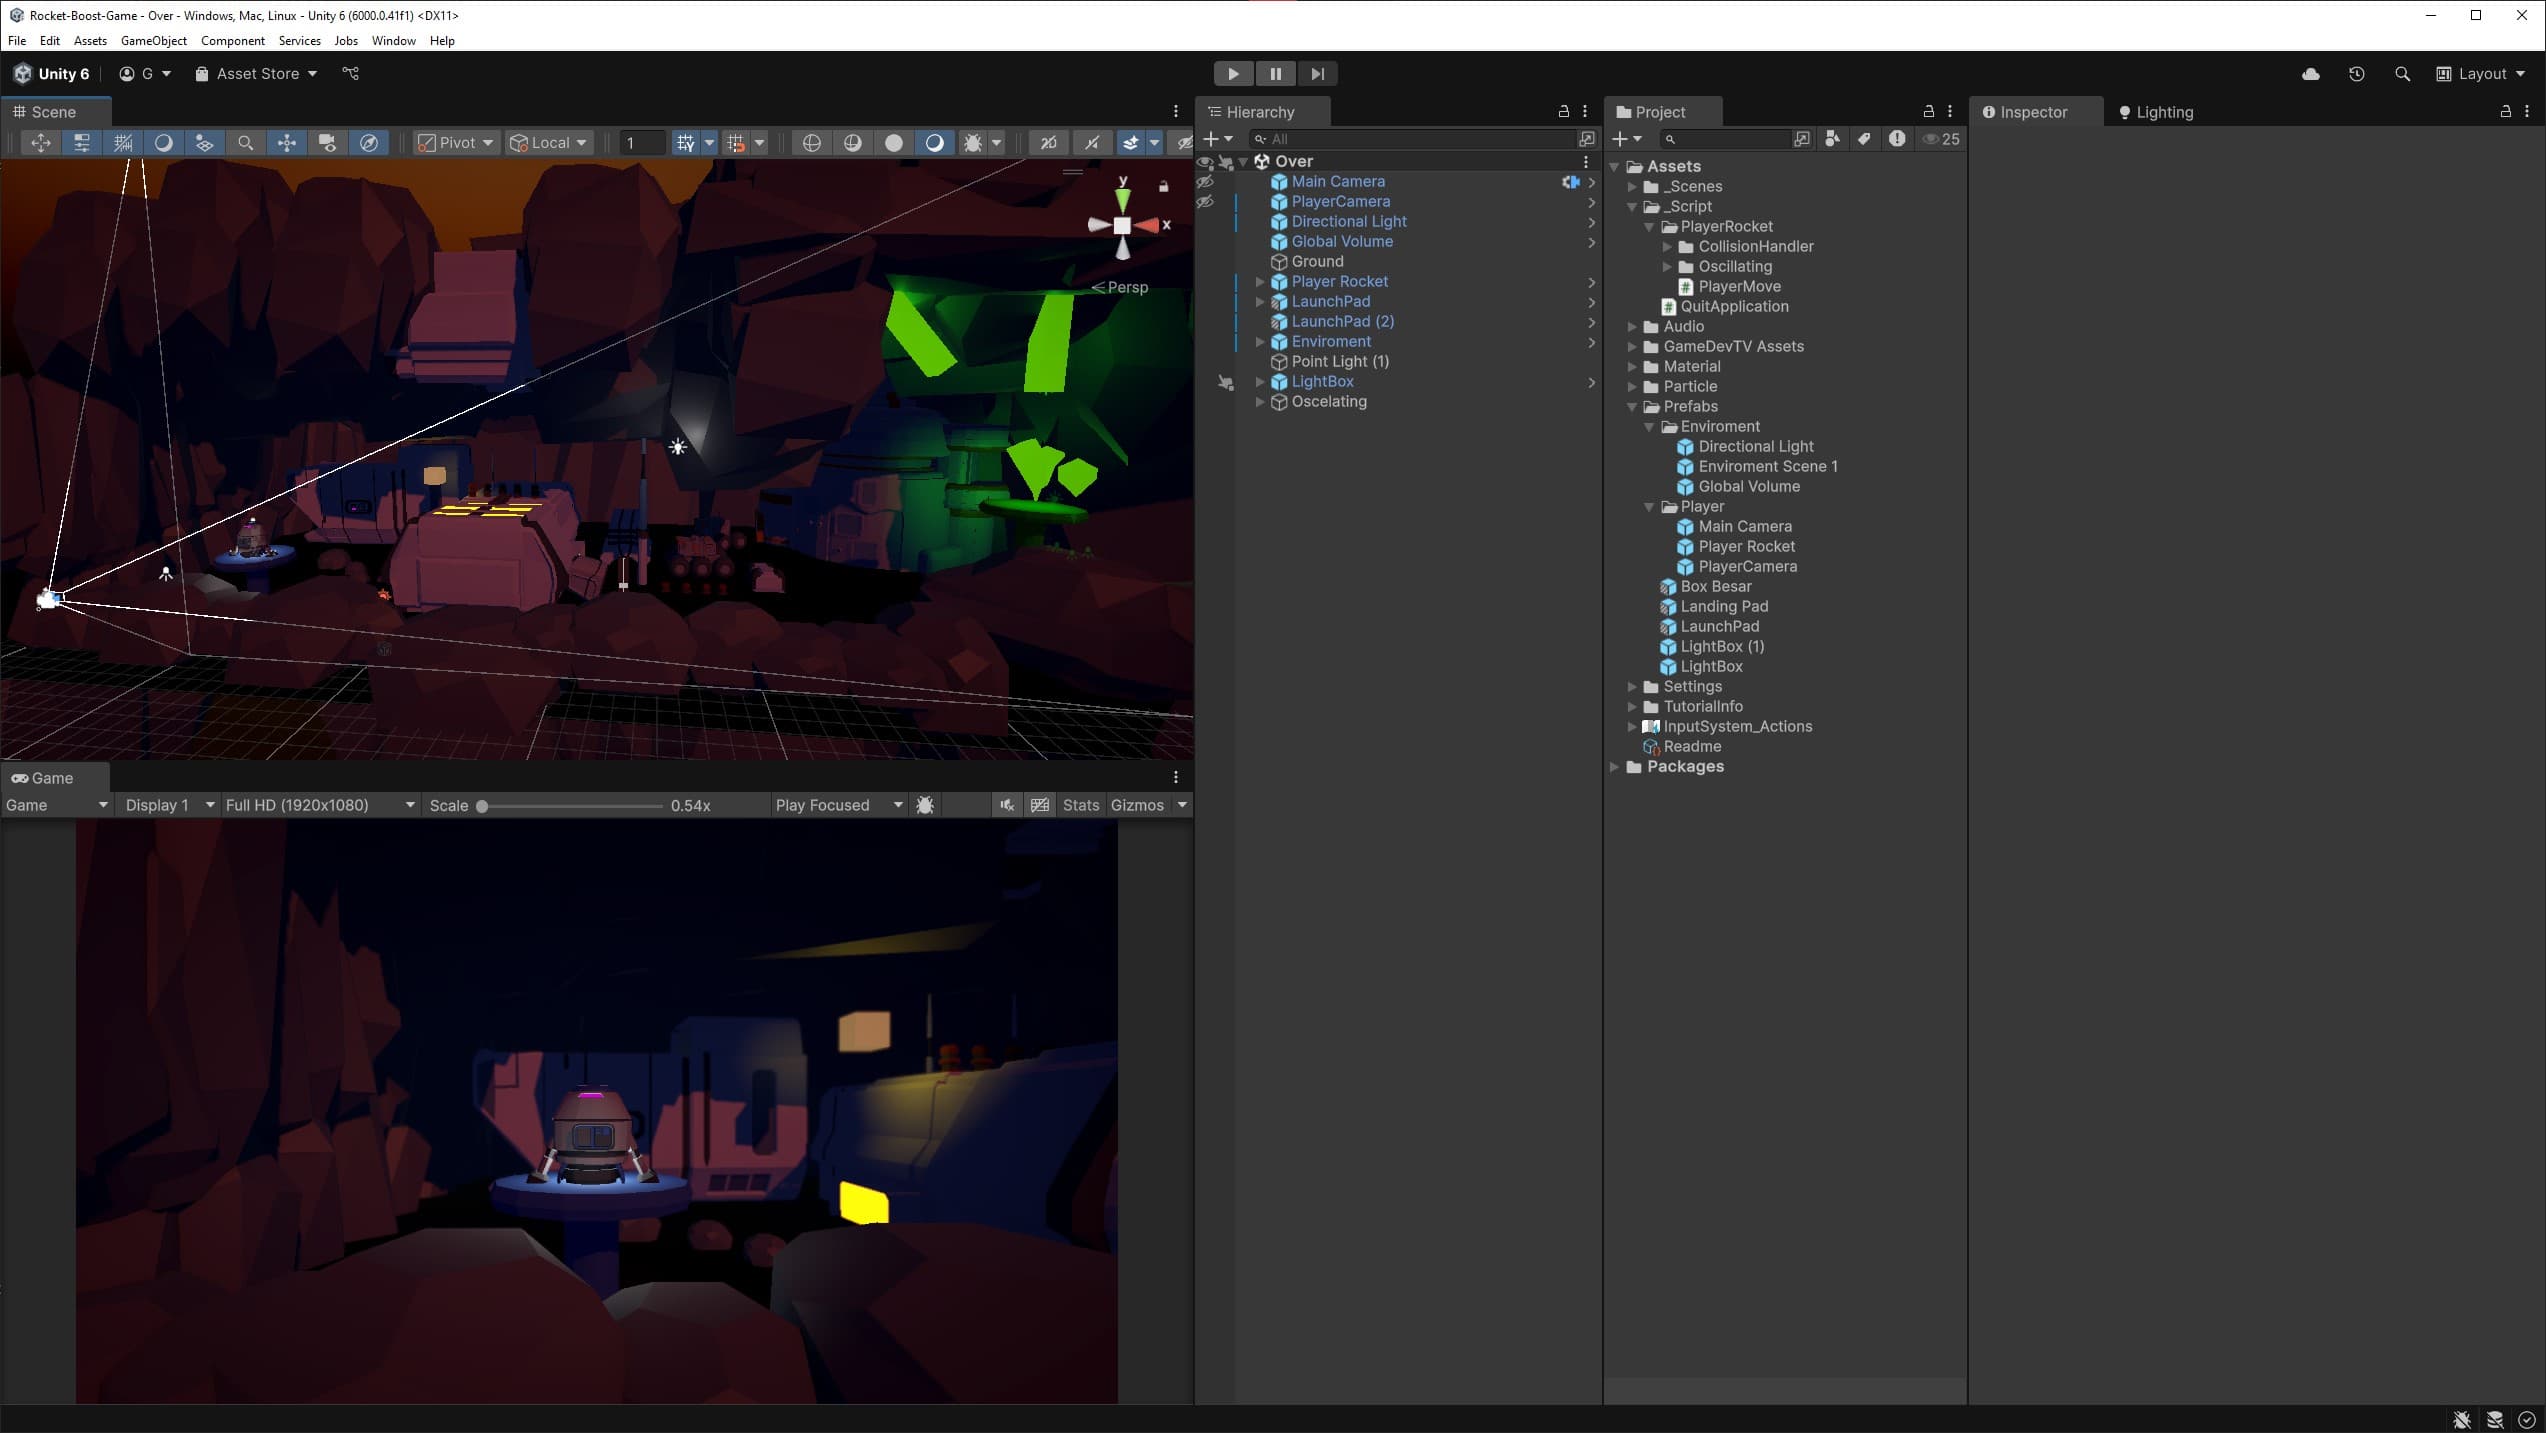This screenshot has height=1433, width=2546.
Task: Expand the Packages folder
Action: pos(1615,767)
